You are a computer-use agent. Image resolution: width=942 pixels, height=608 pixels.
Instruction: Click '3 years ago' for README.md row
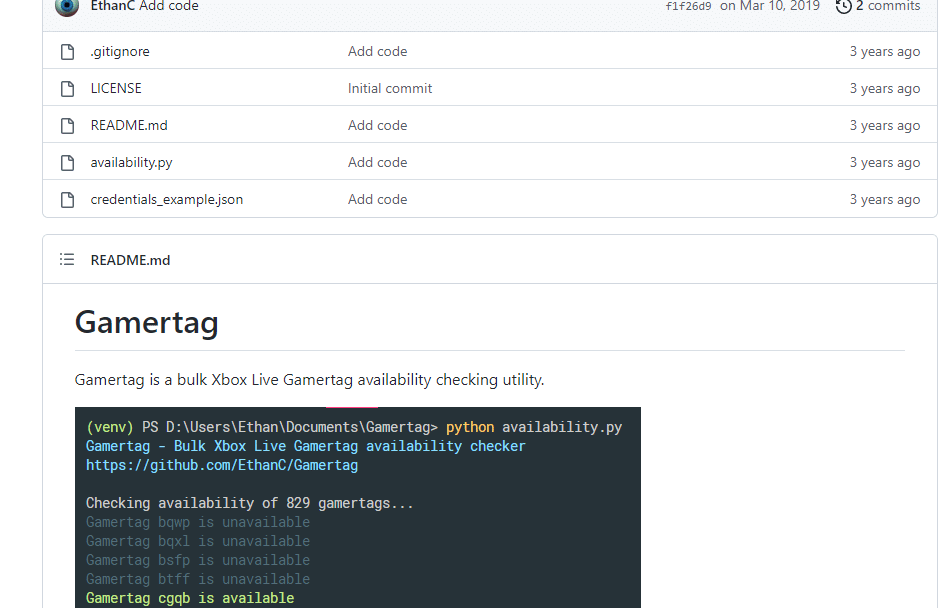(x=884, y=126)
